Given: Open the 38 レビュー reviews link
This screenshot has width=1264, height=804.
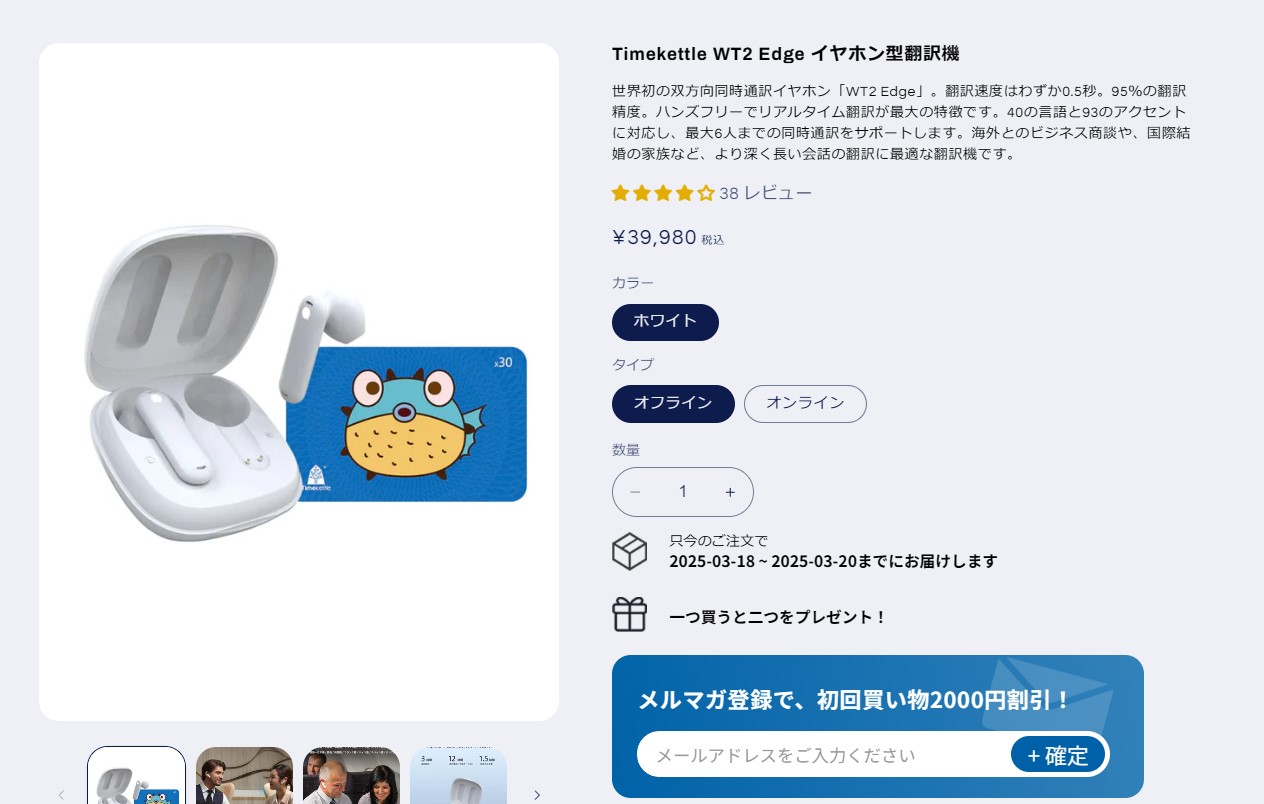Looking at the screenshot, I should click(x=765, y=193).
